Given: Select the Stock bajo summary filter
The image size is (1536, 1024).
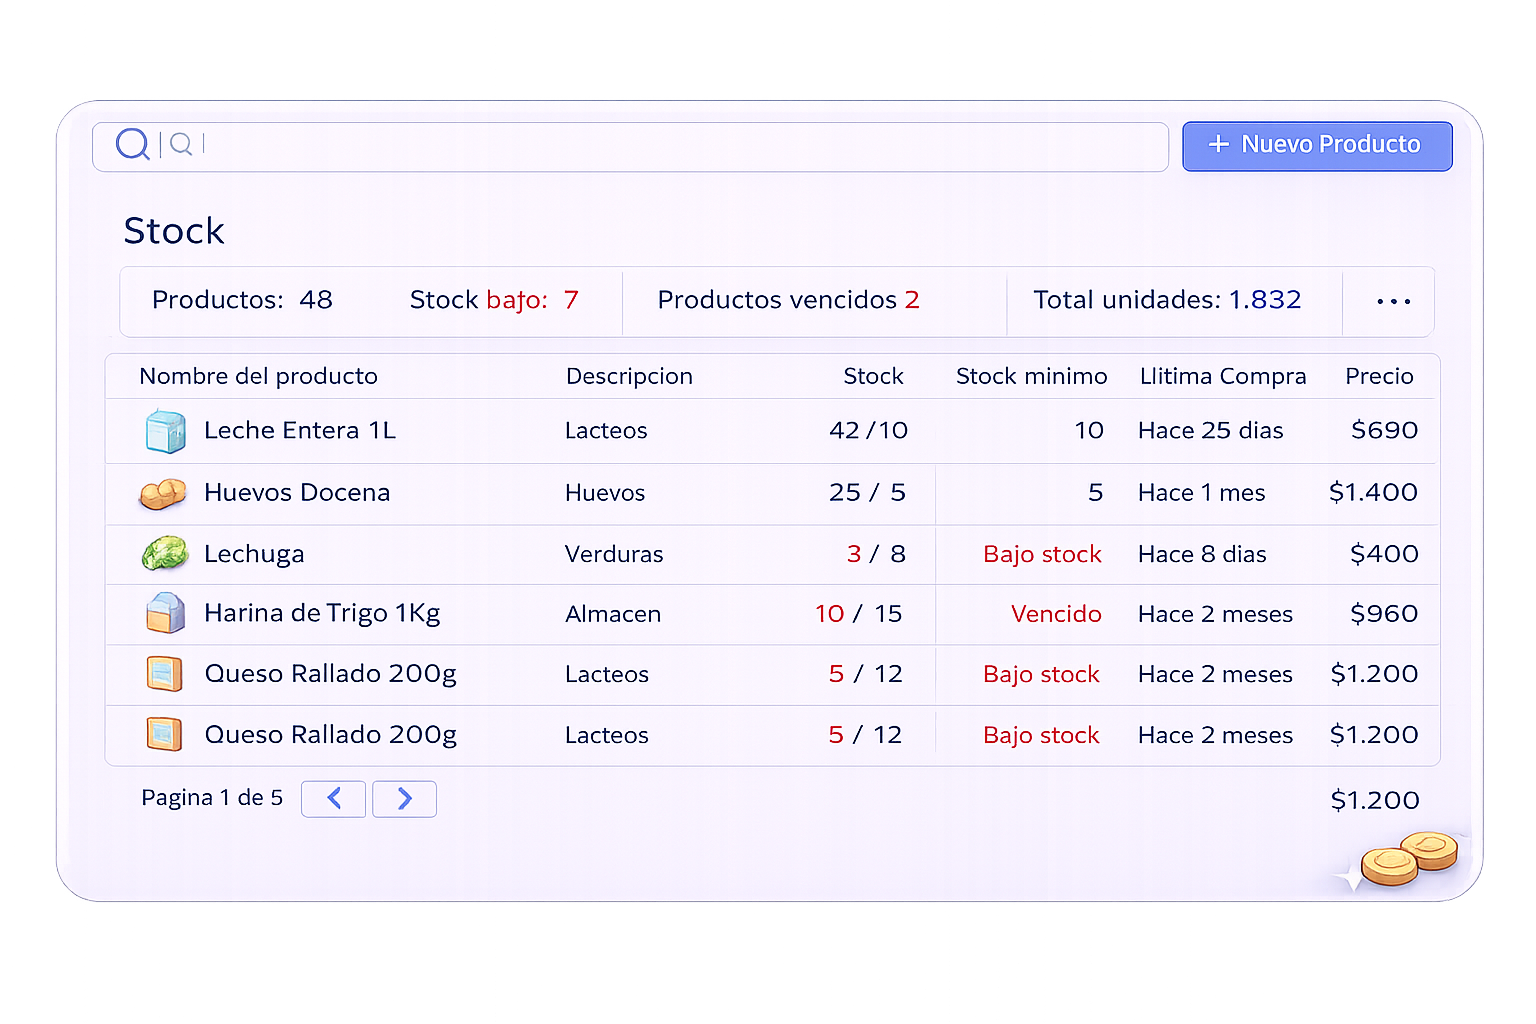Looking at the screenshot, I should [494, 300].
